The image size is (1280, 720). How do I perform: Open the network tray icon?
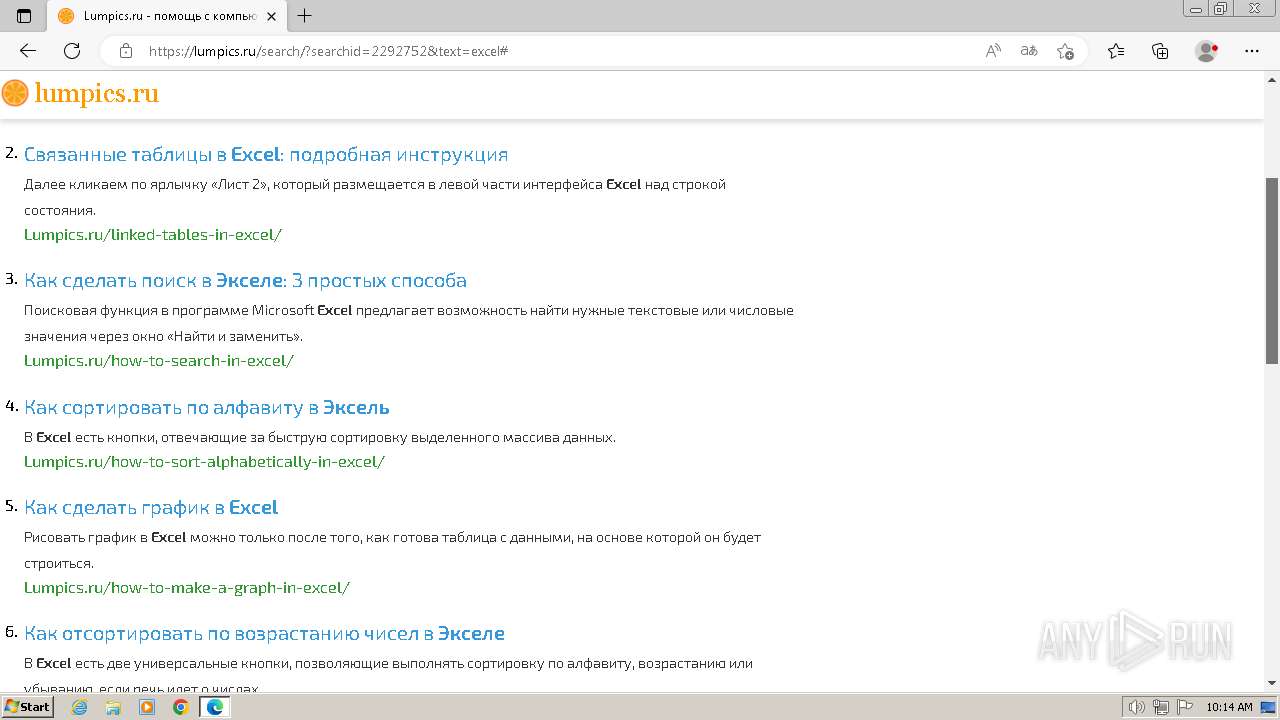coord(1160,707)
